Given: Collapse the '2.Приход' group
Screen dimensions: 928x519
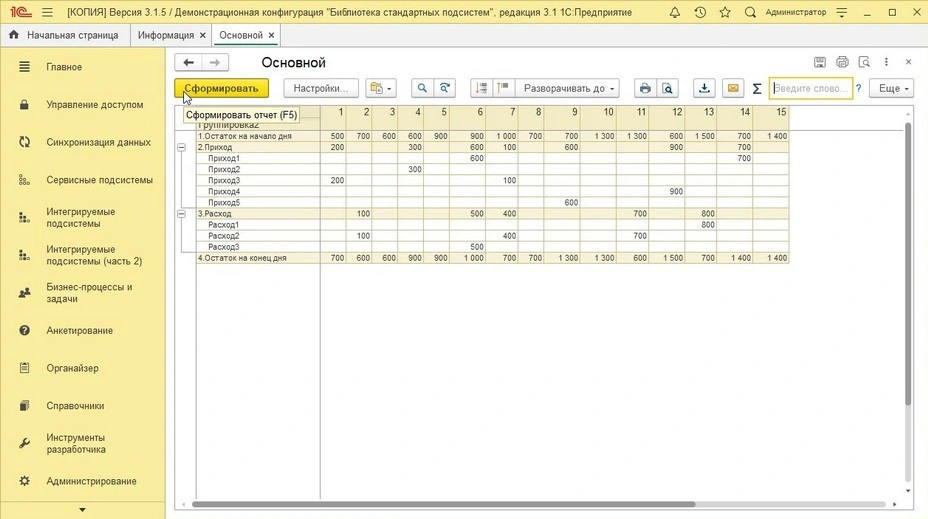Looking at the screenshot, I should coord(181,147).
